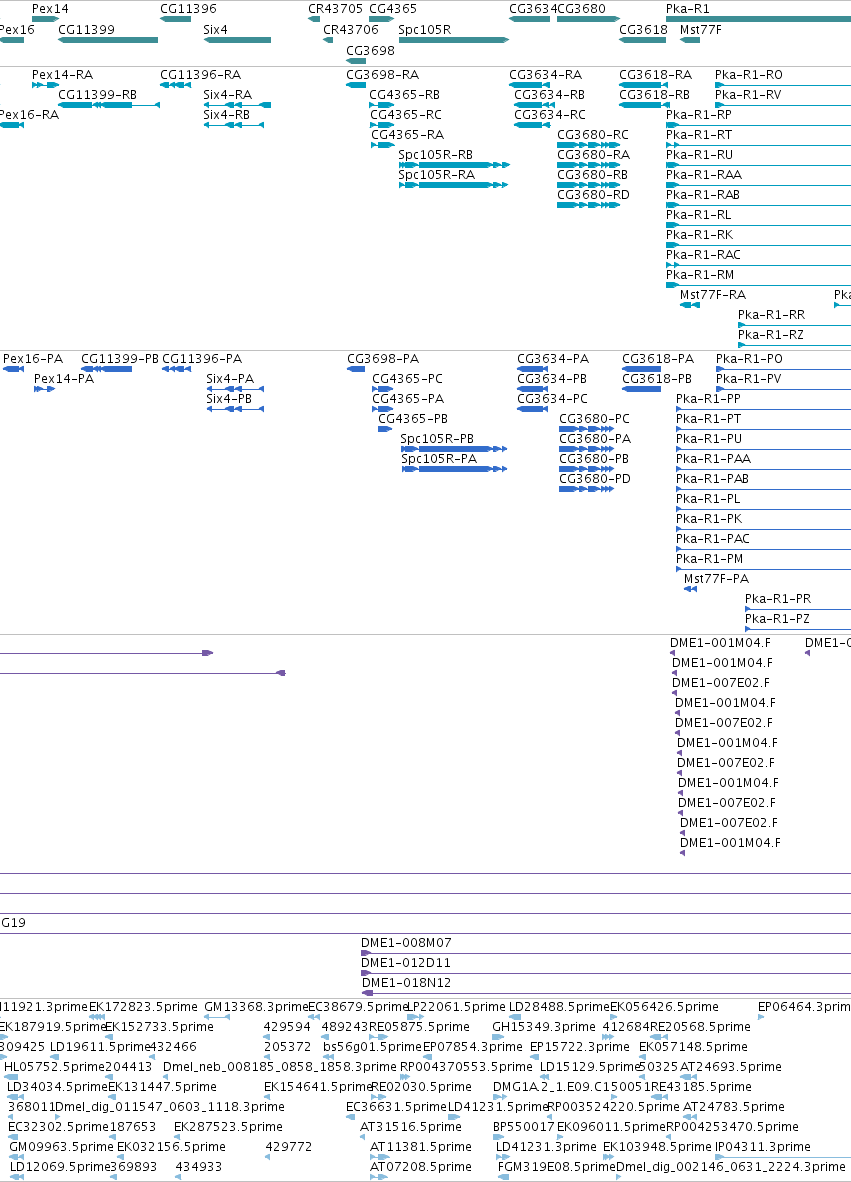Click transcript label "CG11396-RA"

(x=201, y=75)
